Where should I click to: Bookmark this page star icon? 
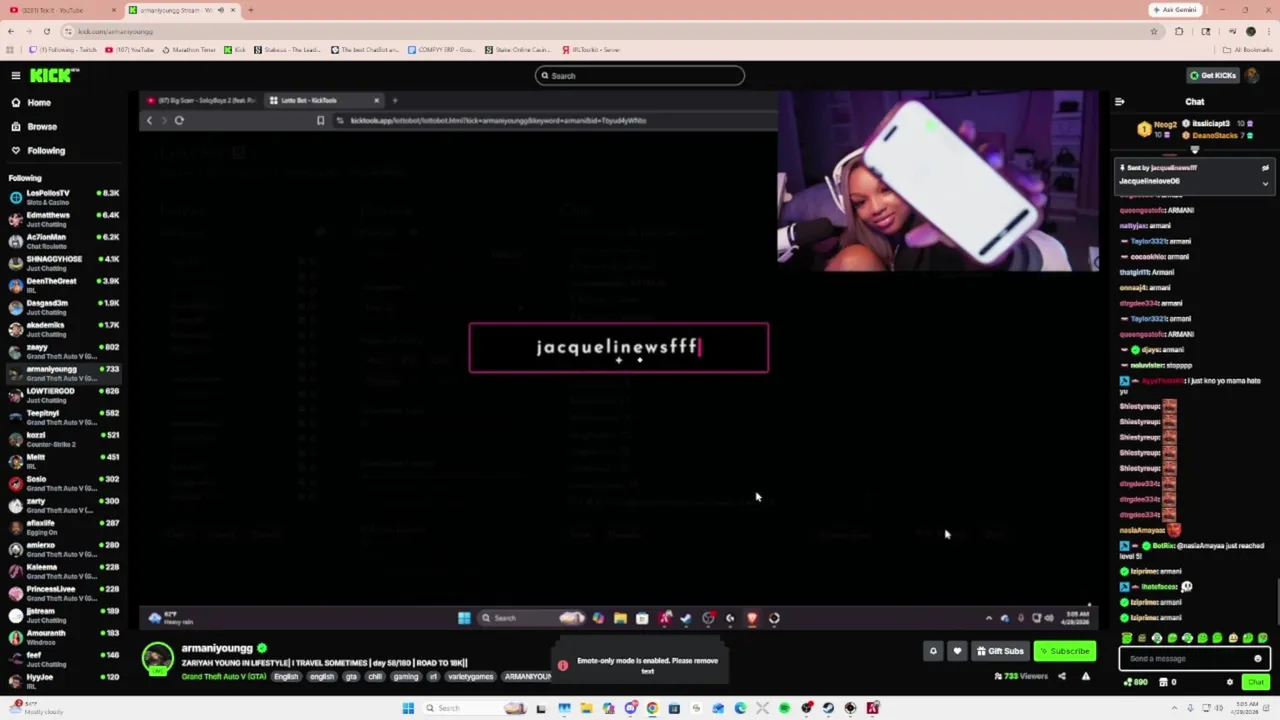1153,31
